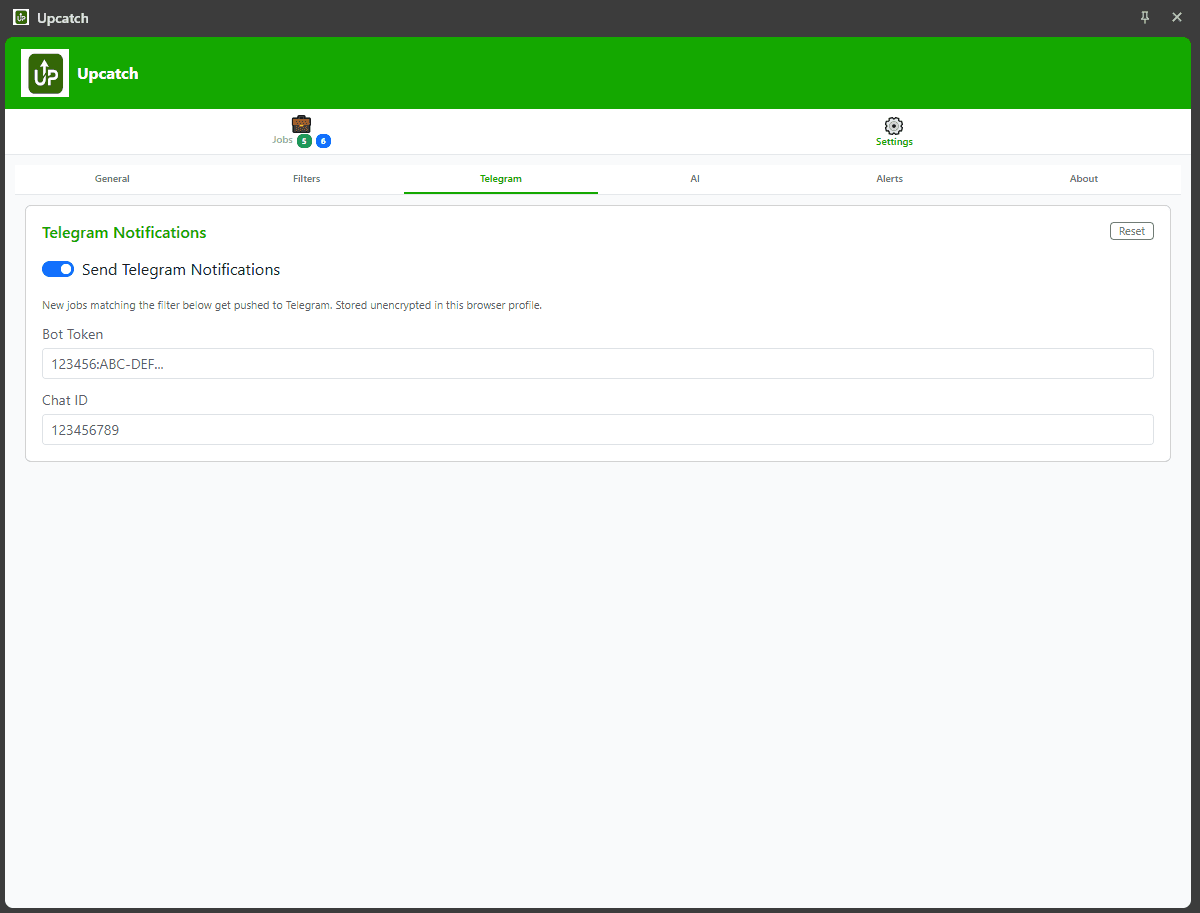Click the Upcatch logo in the green header
Image resolution: width=1200 pixels, height=913 pixels.
[x=45, y=73]
